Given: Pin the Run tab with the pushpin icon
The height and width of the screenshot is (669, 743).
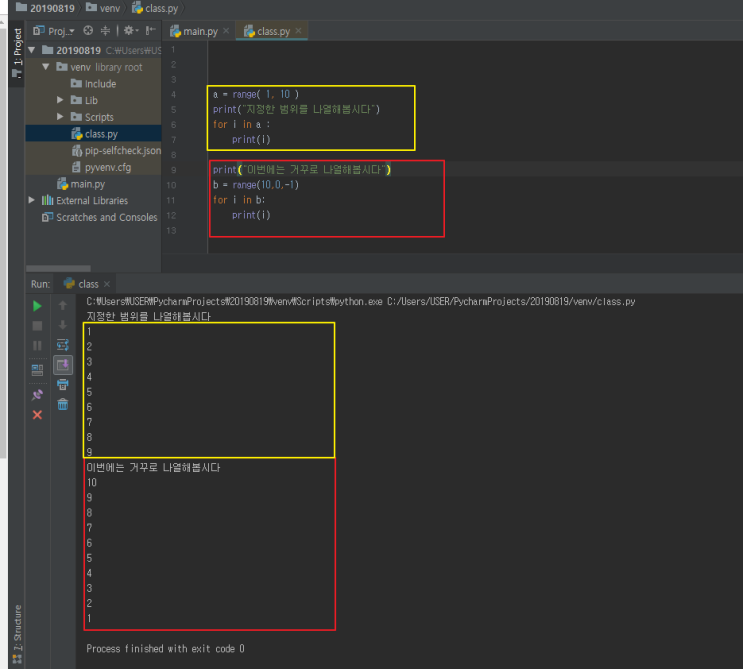Looking at the screenshot, I should click(x=37, y=395).
